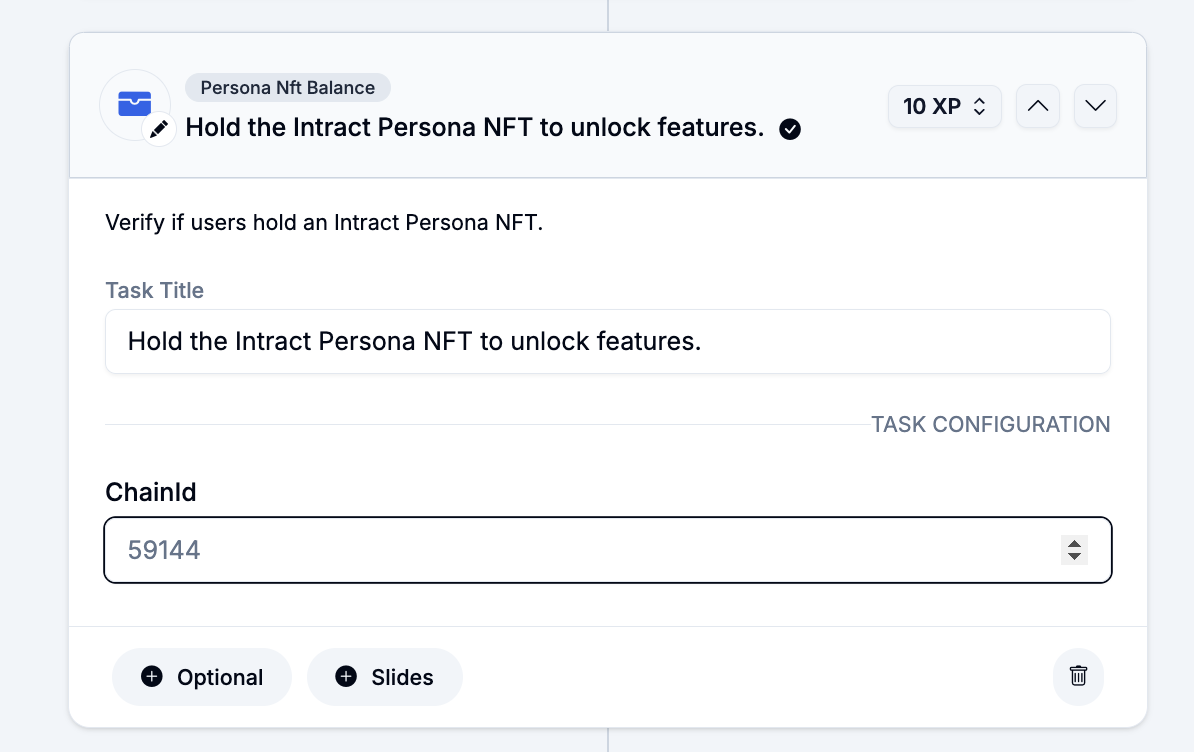Screen dimensions: 1194x752
Task: Click the task heading 'Hold the Intract Persona NFT'
Action: (x=475, y=128)
